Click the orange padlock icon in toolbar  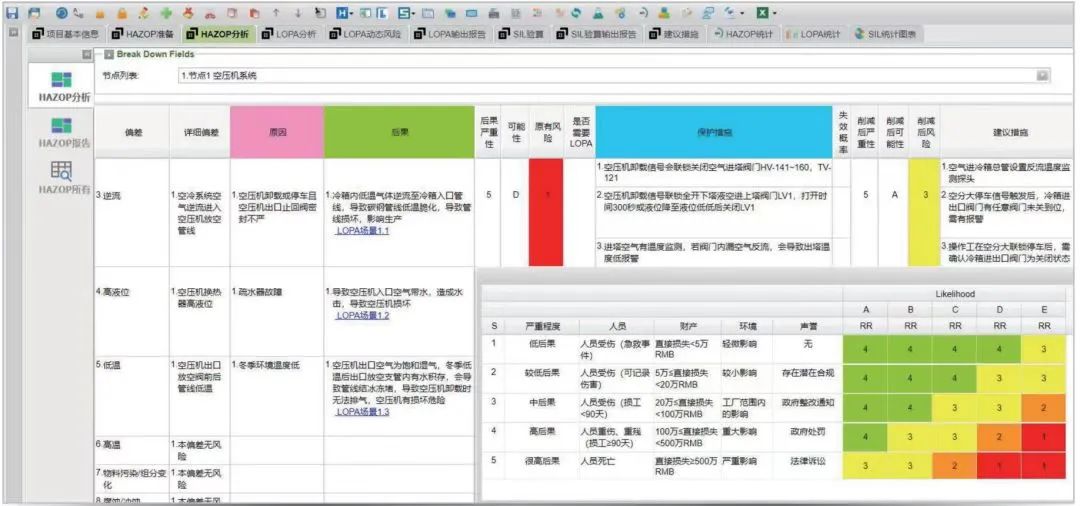[121, 13]
